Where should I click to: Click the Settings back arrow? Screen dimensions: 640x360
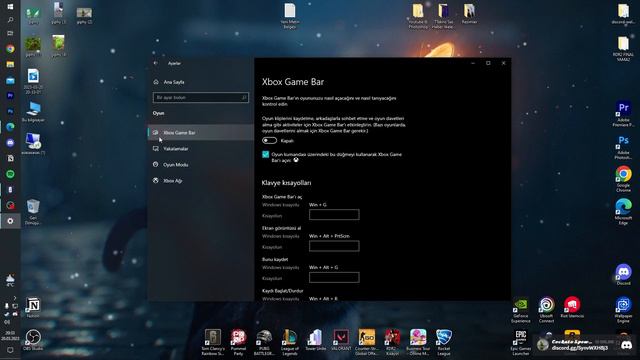point(156,63)
